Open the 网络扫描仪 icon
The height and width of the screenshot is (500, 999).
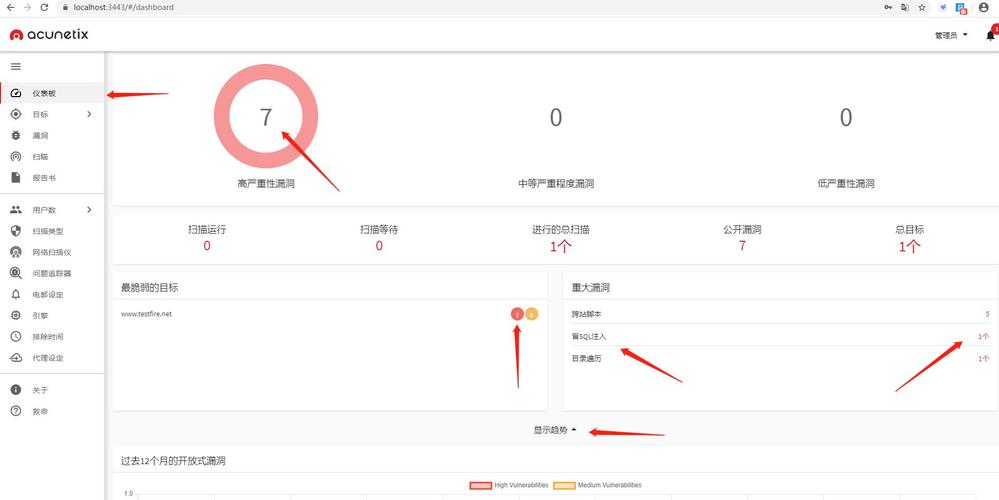click(16, 252)
